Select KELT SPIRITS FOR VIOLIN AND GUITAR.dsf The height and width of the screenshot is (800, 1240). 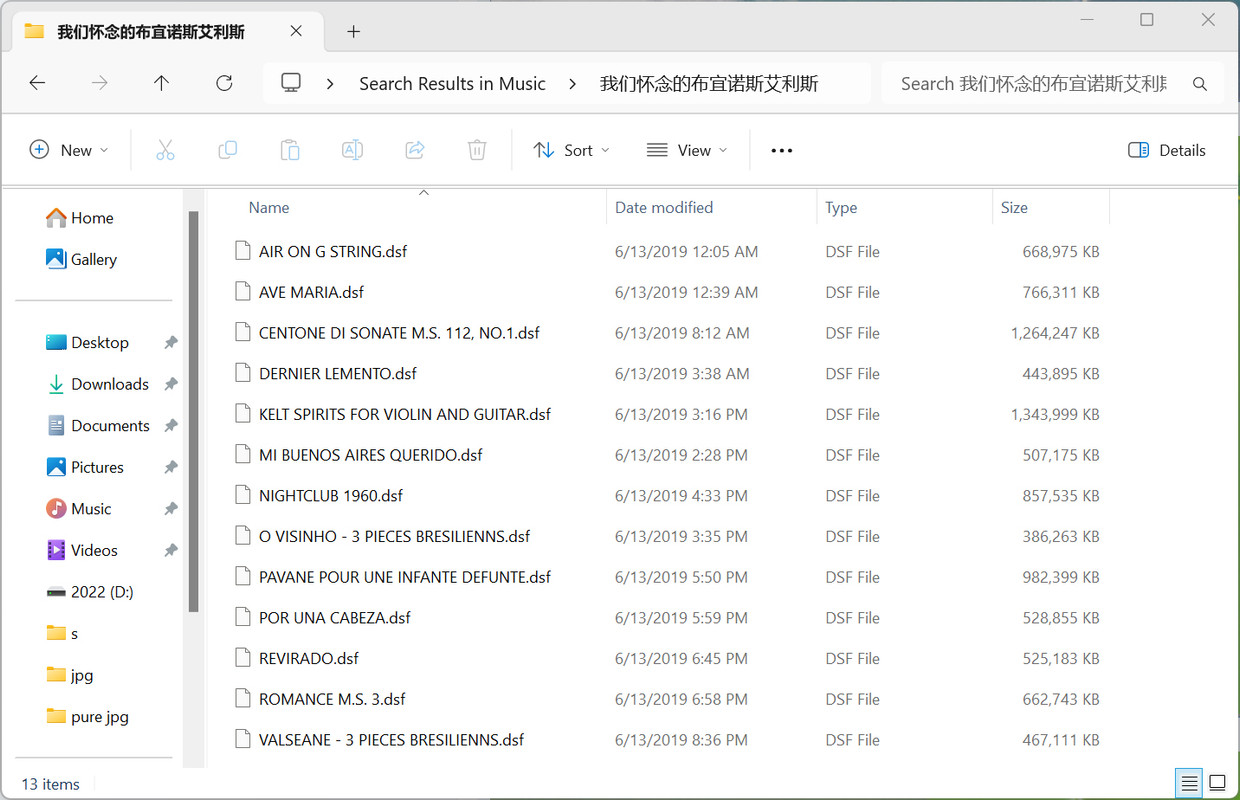pyautogui.click(x=405, y=414)
